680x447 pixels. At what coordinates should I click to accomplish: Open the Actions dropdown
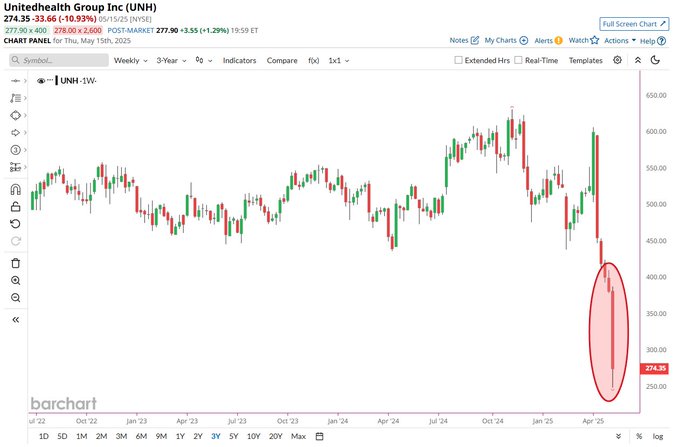(x=620, y=40)
